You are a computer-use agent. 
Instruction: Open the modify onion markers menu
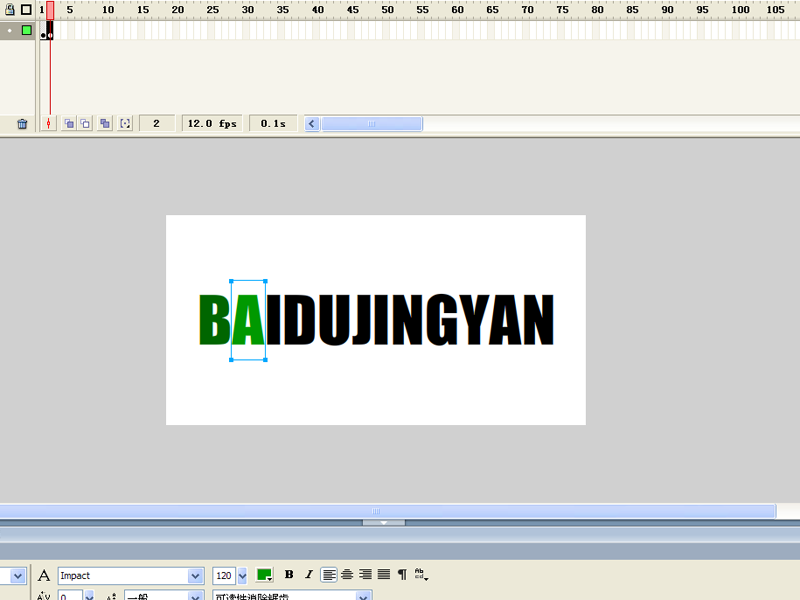click(x=125, y=123)
